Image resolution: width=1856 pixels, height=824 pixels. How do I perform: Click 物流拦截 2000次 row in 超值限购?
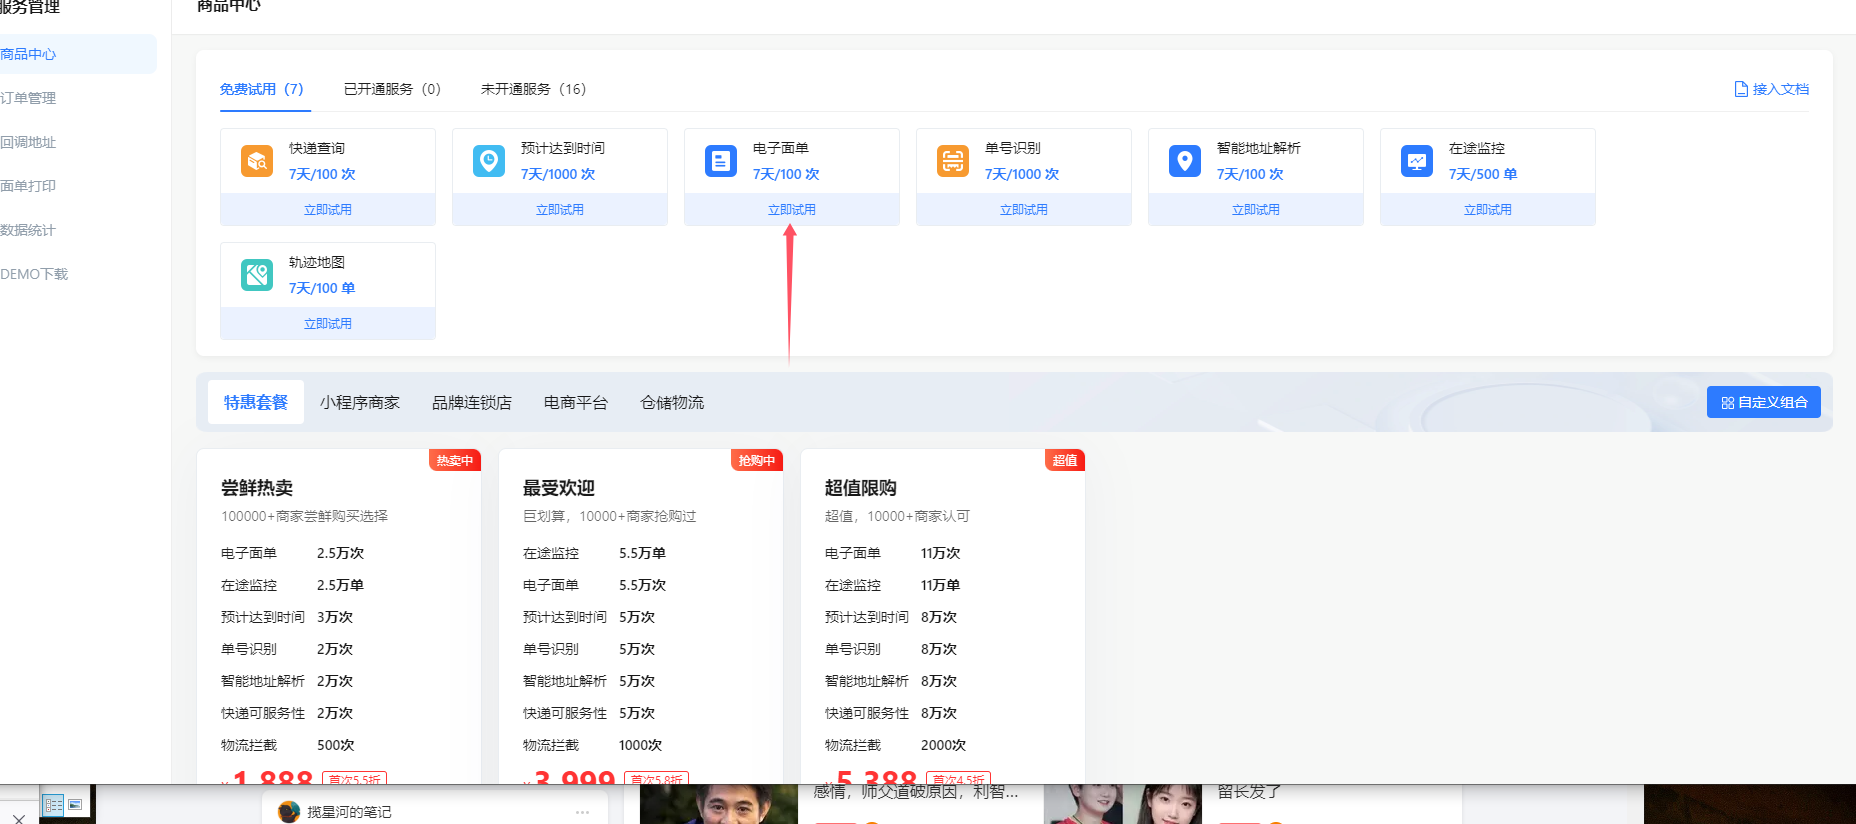click(x=896, y=745)
